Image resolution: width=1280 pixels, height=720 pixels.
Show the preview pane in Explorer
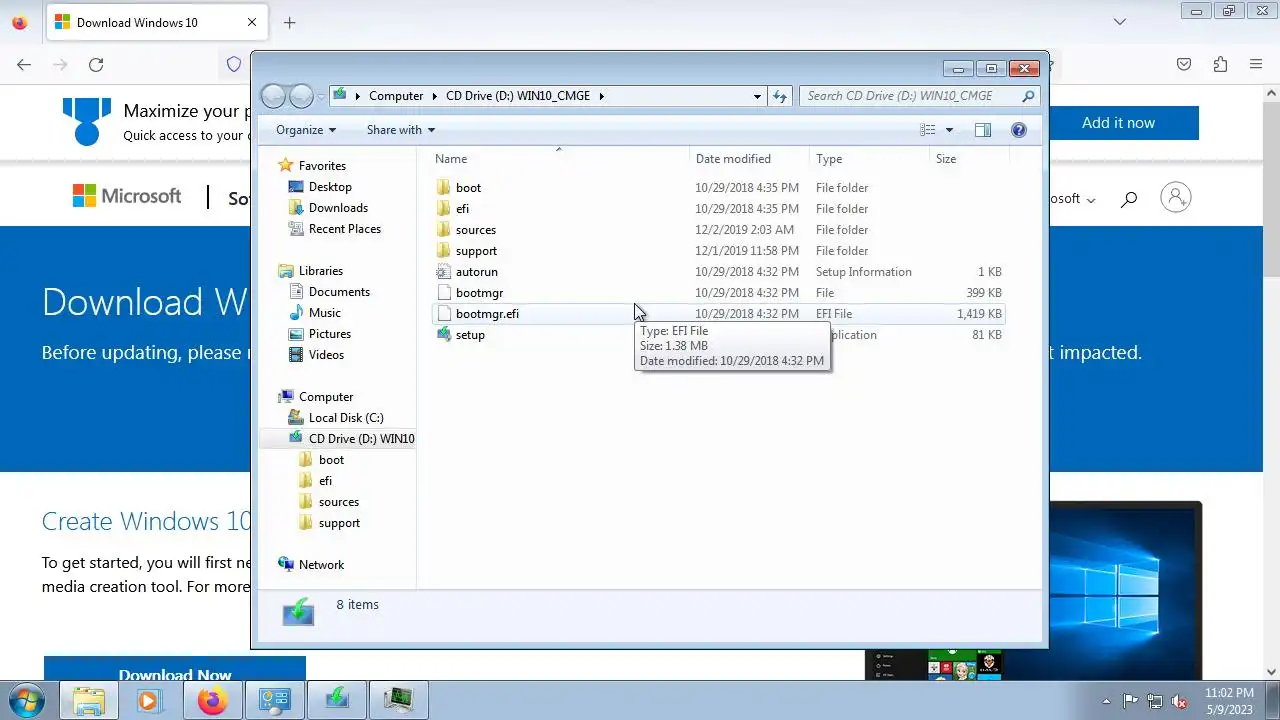pyautogui.click(x=982, y=130)
